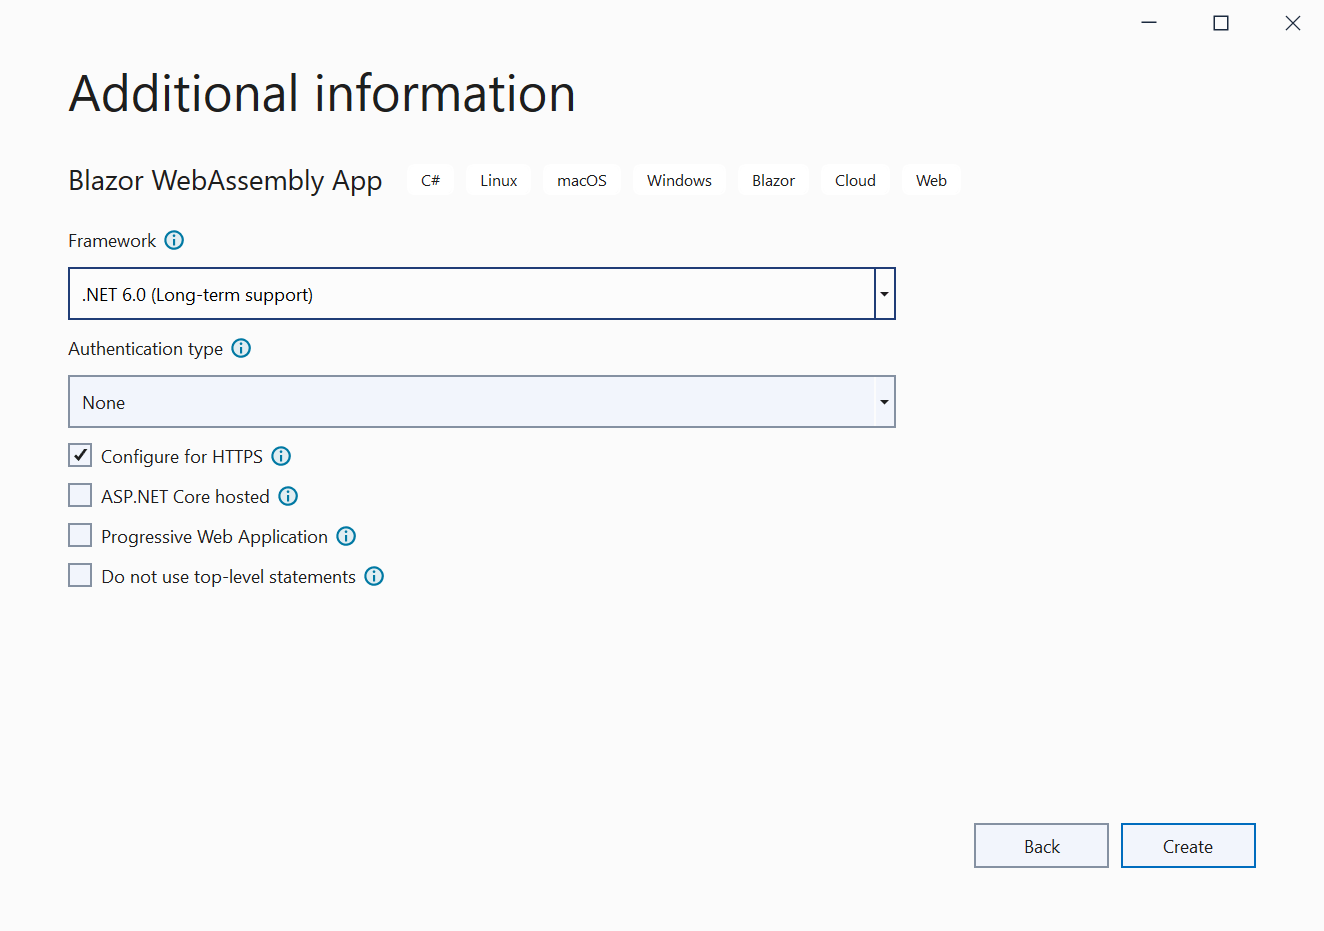
Task: Click the Authentication type info icon
Action: pos(241,348)
